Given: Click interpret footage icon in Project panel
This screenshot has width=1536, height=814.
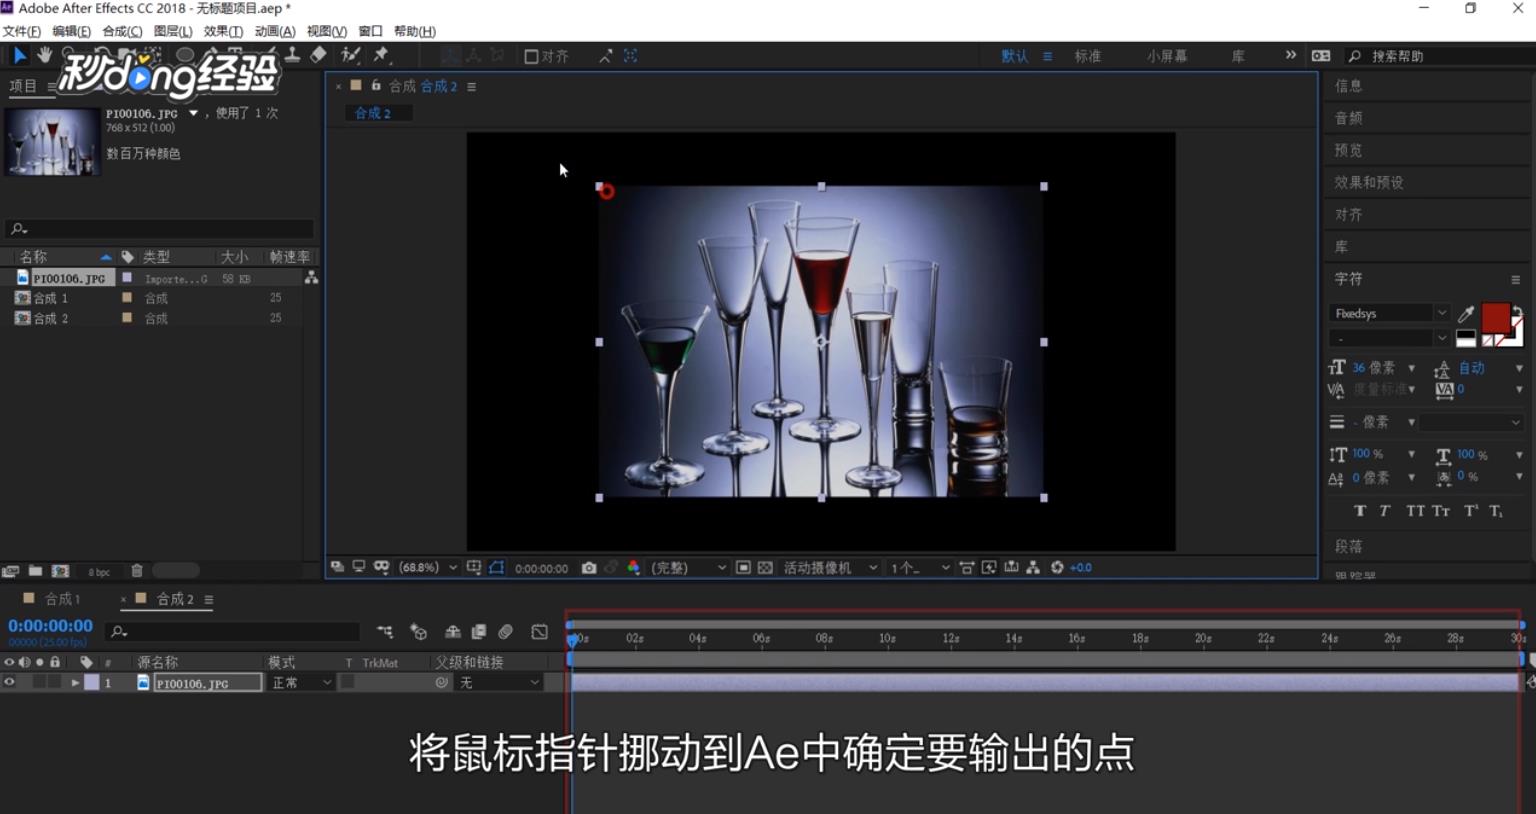Looking at the screenshot, I should pos(11,571).
